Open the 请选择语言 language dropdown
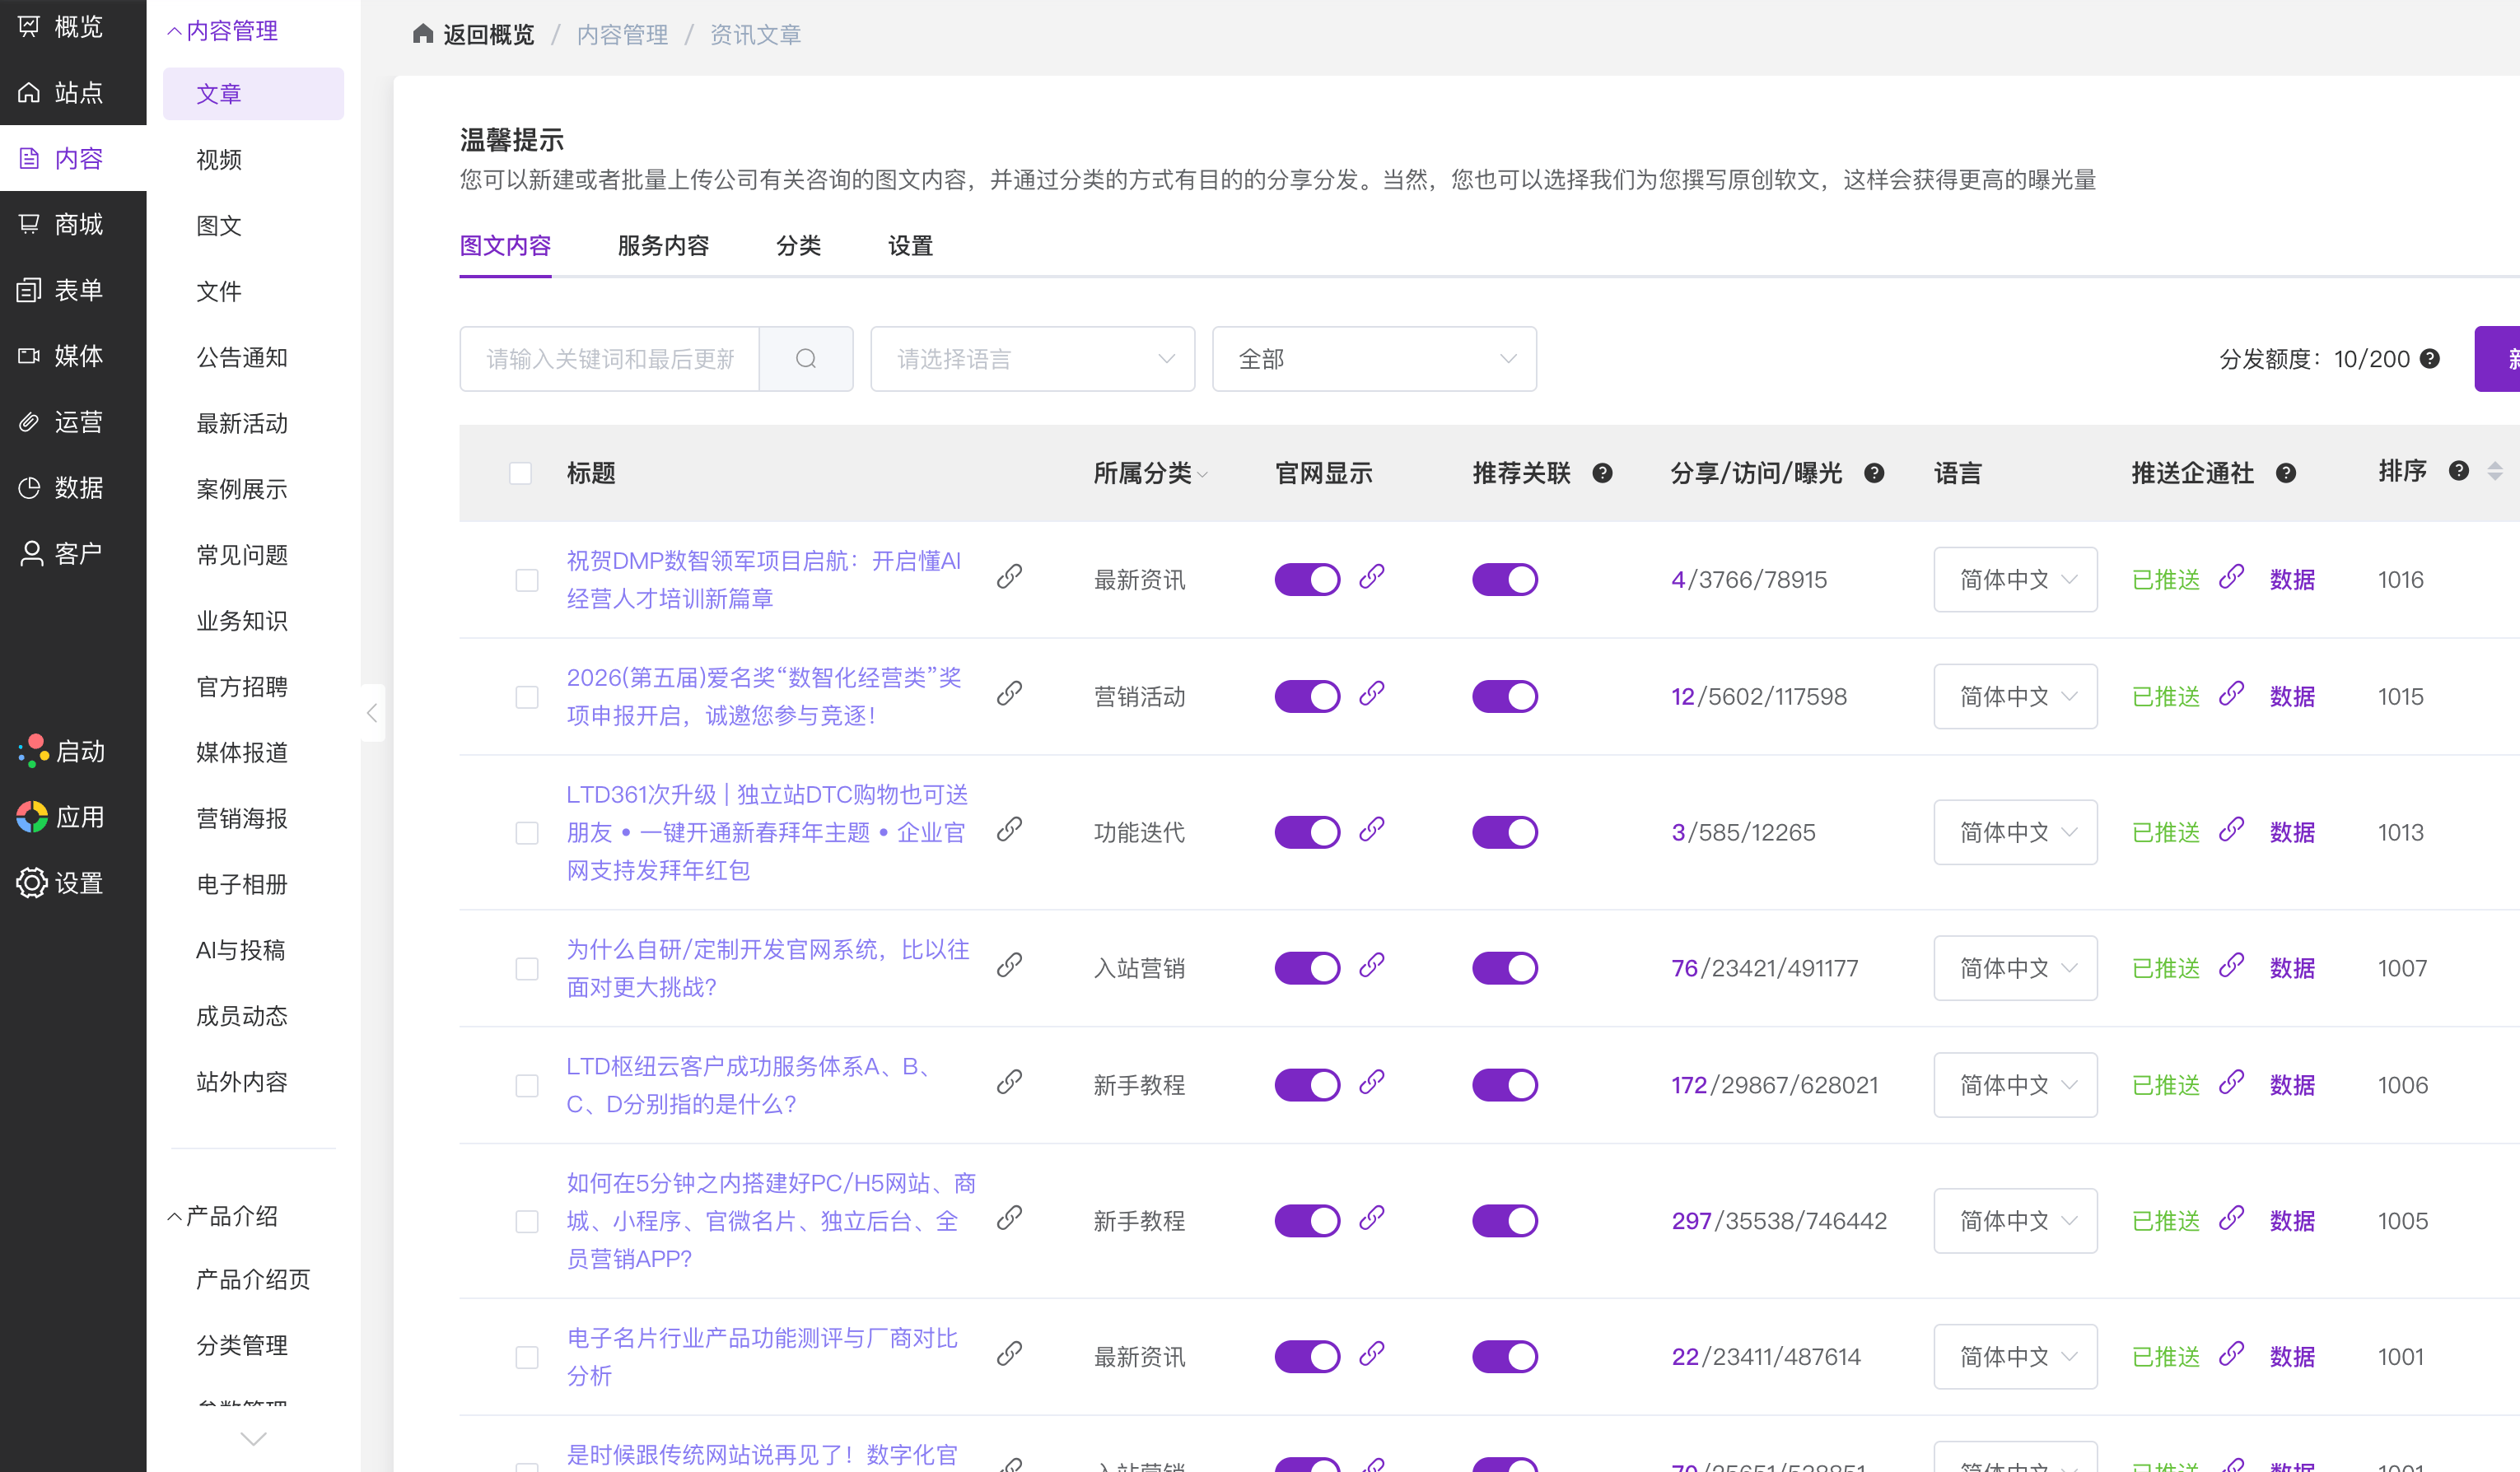Image resolution: width=2520 pixels, height=1472 pixels. tap(1032, 359)
